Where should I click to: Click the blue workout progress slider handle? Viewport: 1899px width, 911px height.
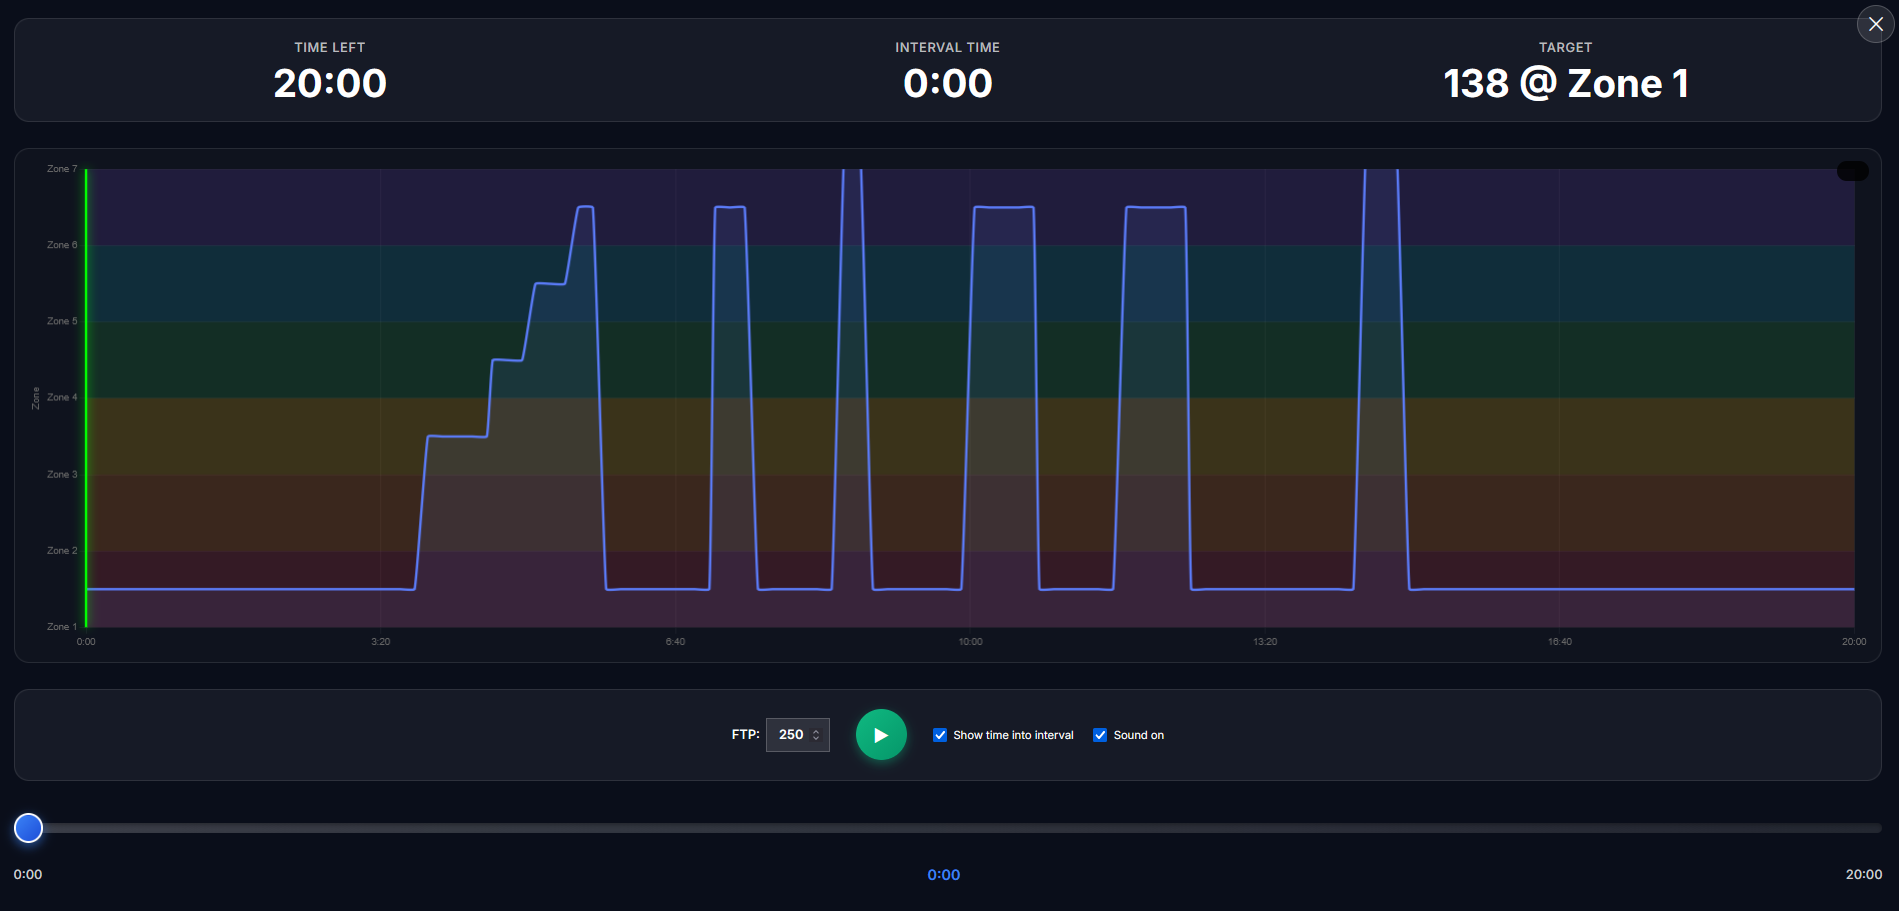[x=29, y=828]
